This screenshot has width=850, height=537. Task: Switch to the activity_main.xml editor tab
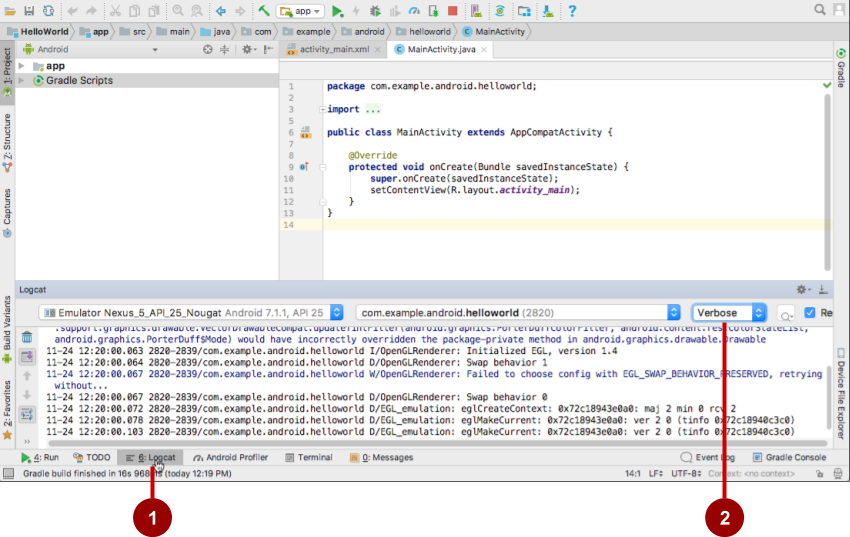334,49
